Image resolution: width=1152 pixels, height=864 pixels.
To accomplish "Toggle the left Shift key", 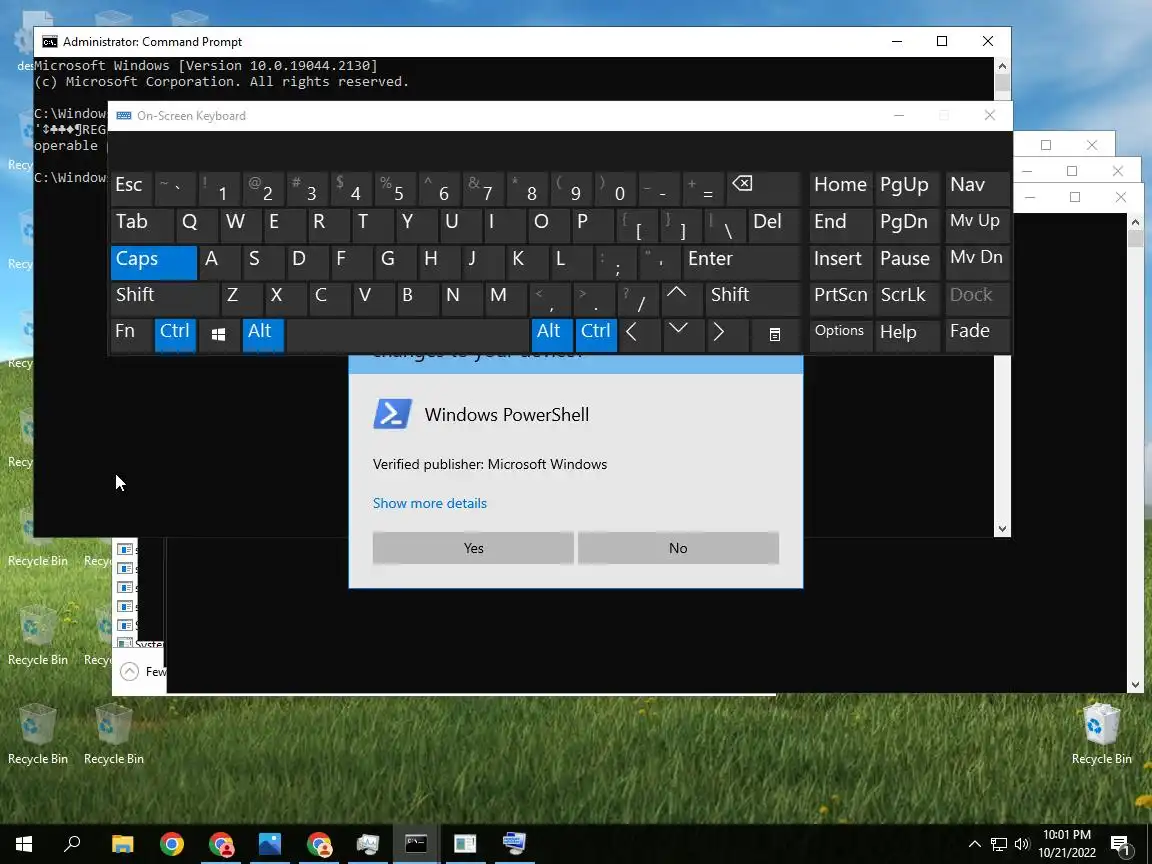I will click(165, 298).
